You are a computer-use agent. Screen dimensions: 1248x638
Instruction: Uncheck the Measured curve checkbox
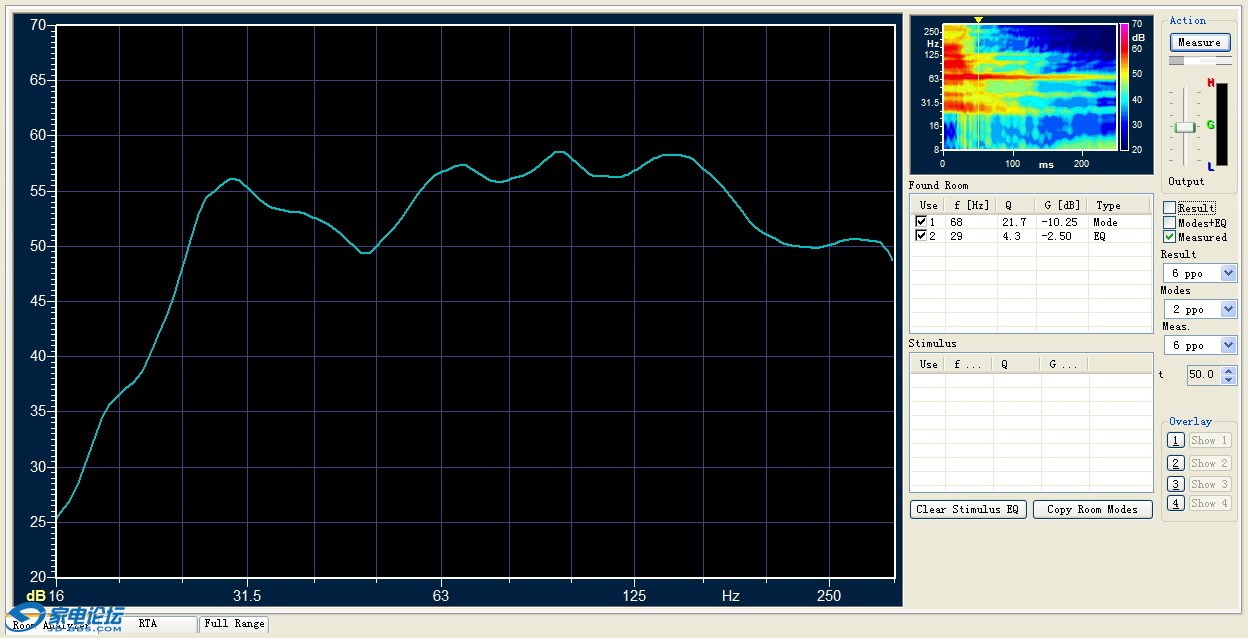(x=1170, y=237)
